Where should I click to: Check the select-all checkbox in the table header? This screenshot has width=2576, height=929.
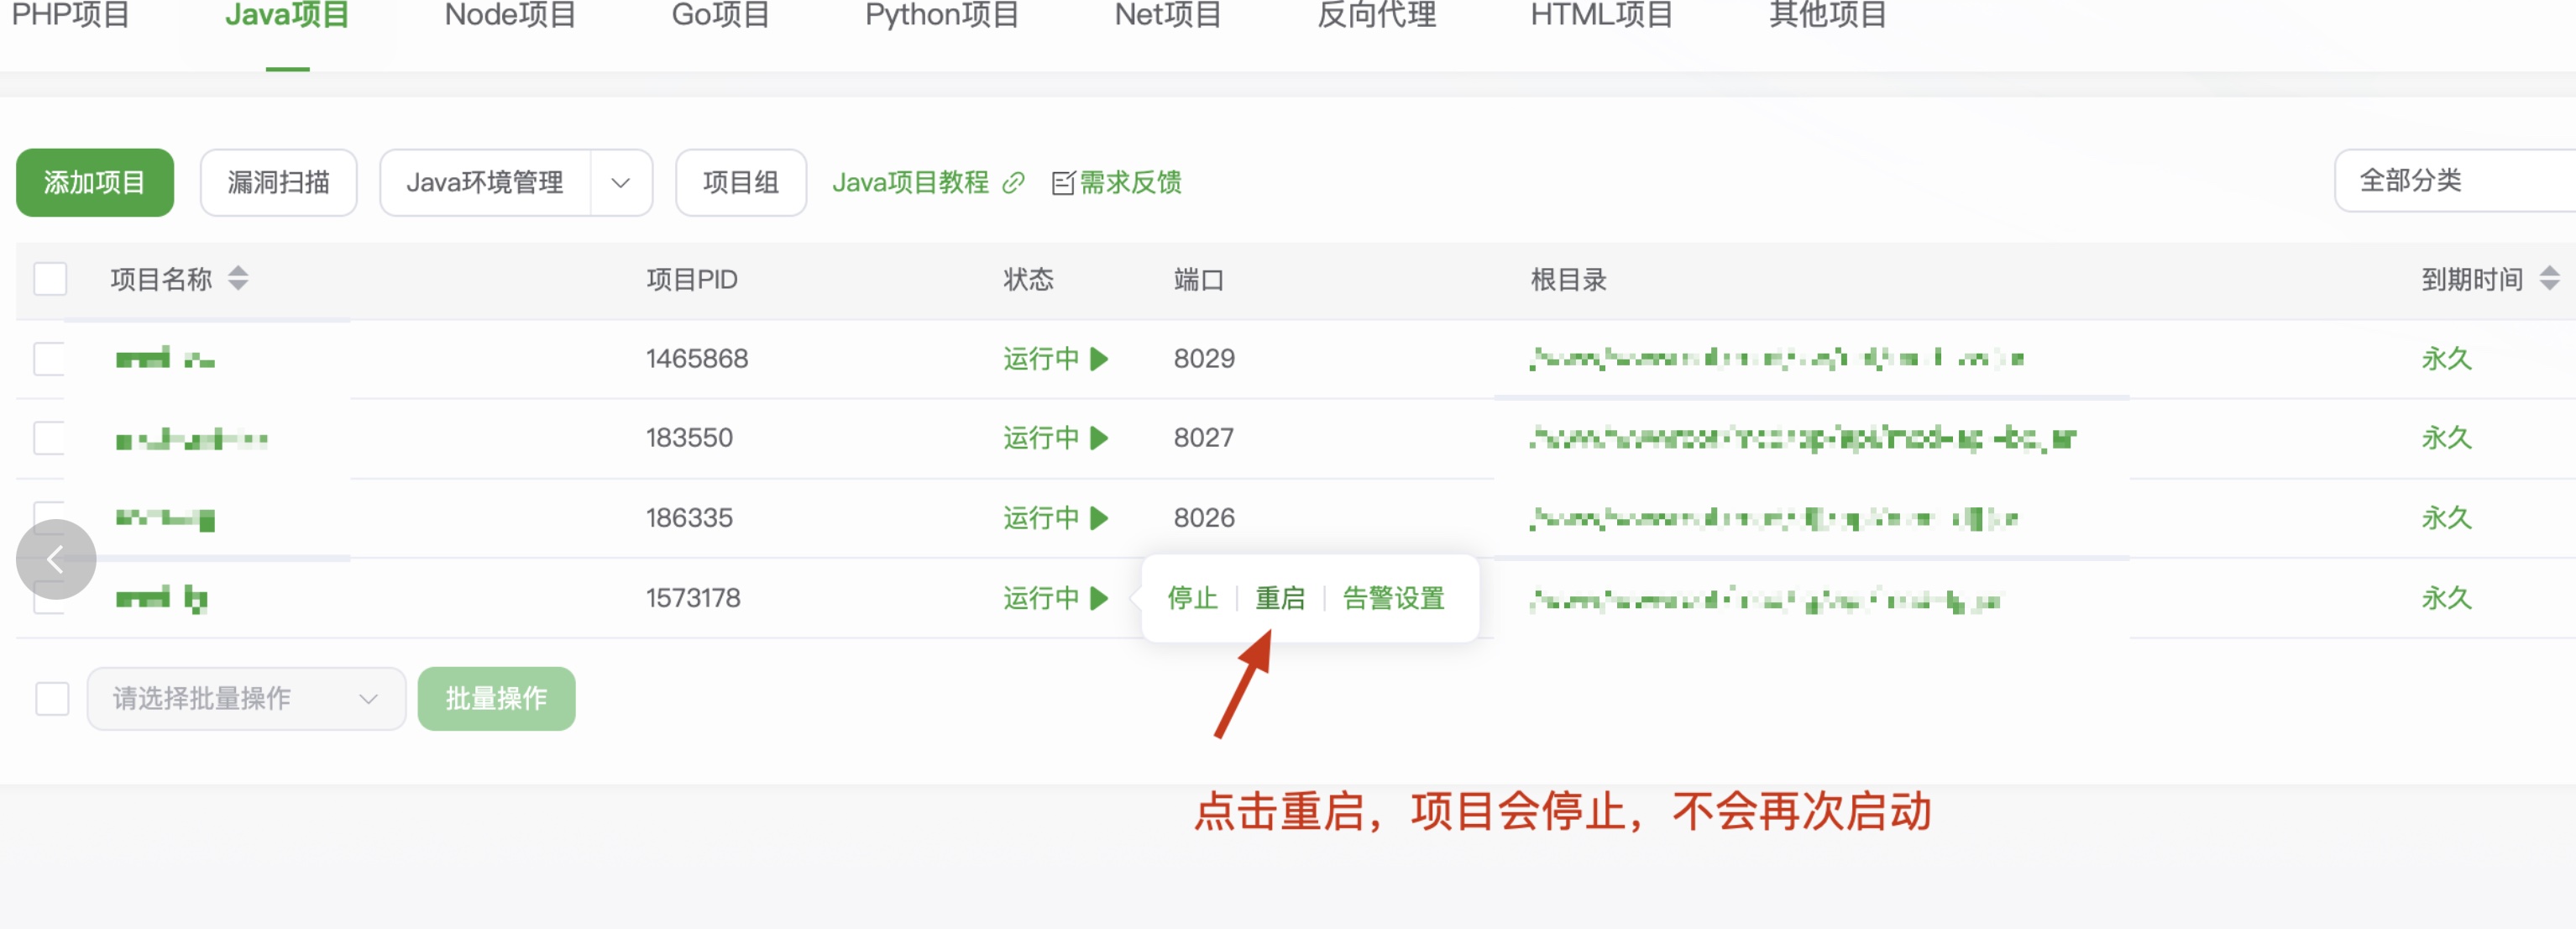[x=51, y=279]
